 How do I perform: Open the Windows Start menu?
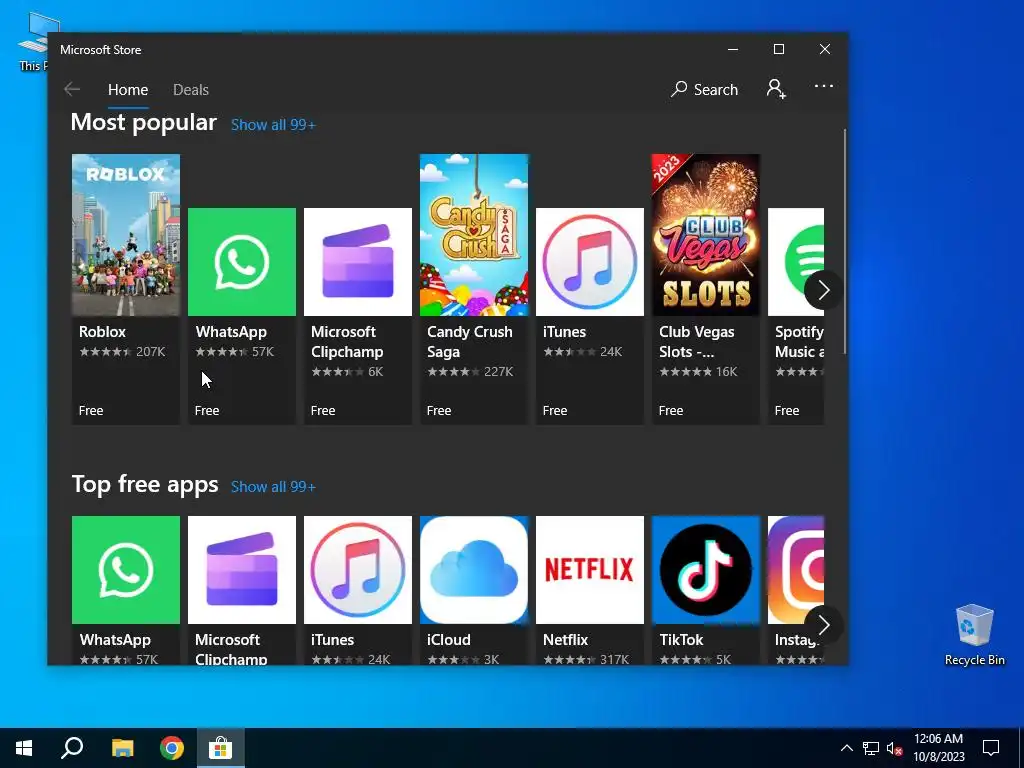click(24, 748)
